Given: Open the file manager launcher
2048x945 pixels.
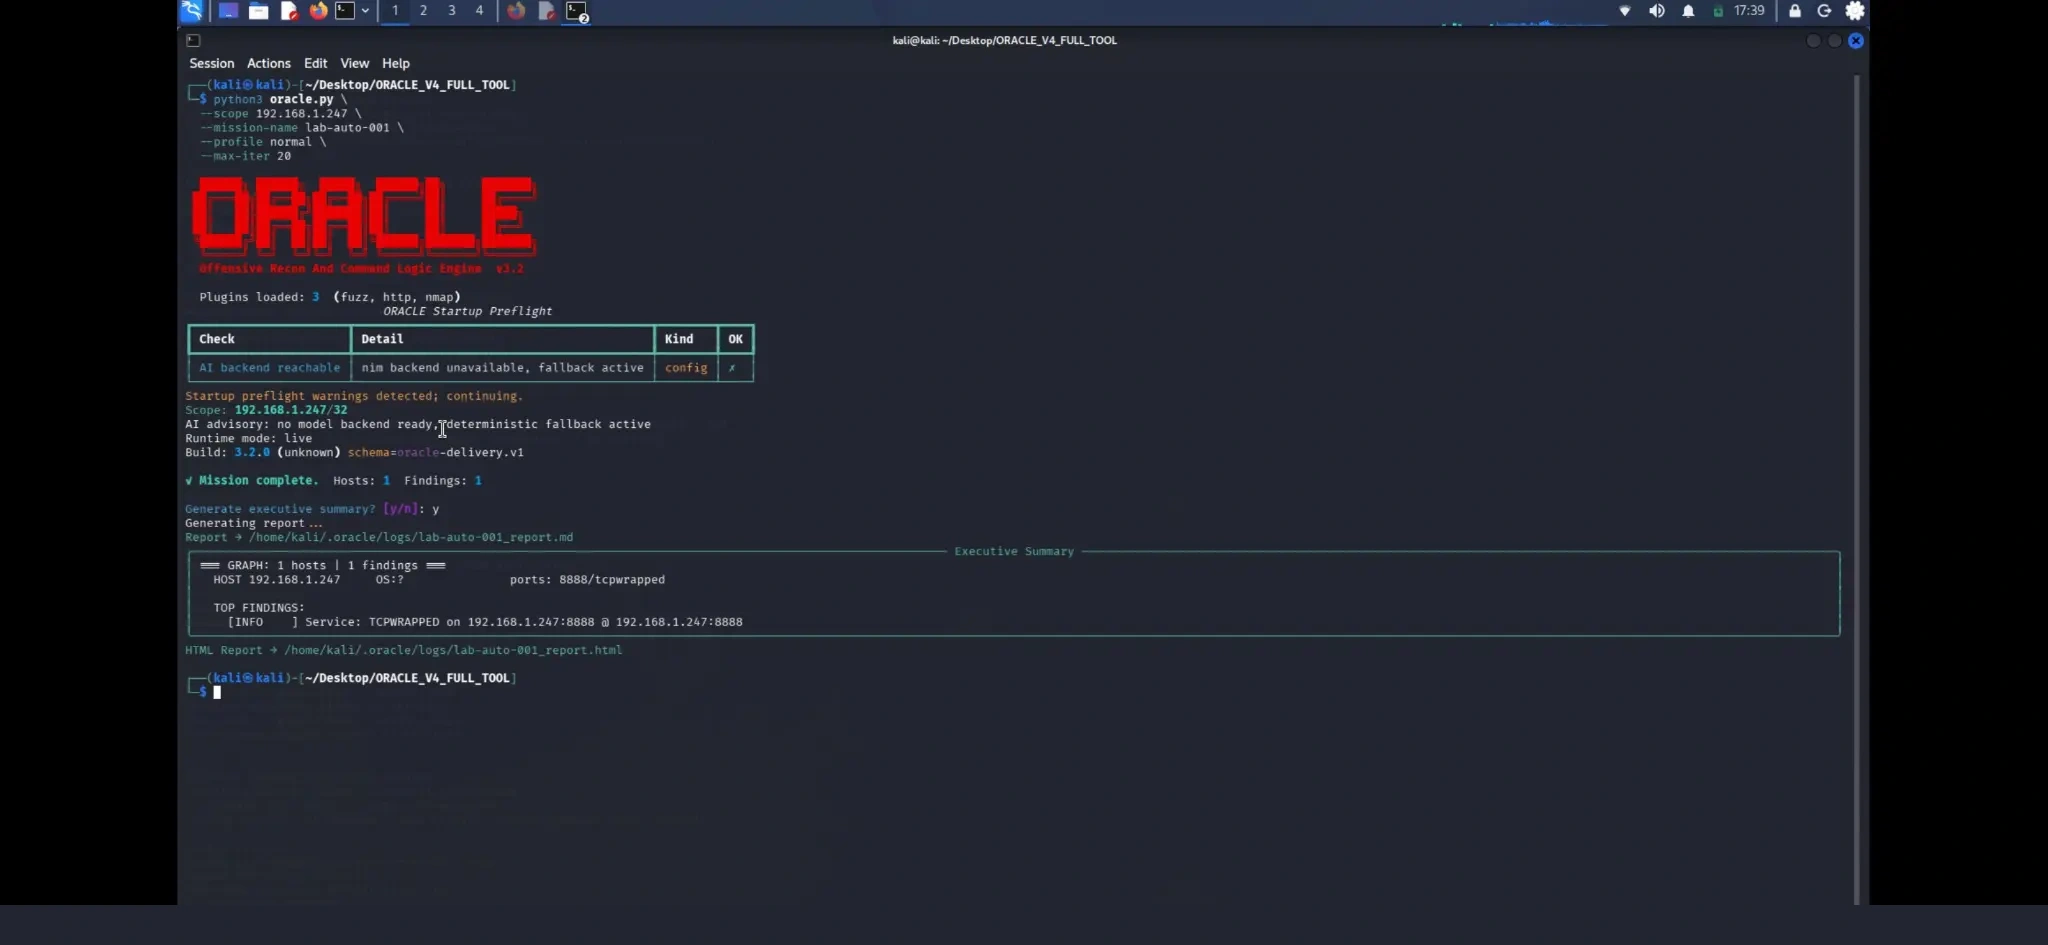Looking at the screenshot, I should 258,11.
